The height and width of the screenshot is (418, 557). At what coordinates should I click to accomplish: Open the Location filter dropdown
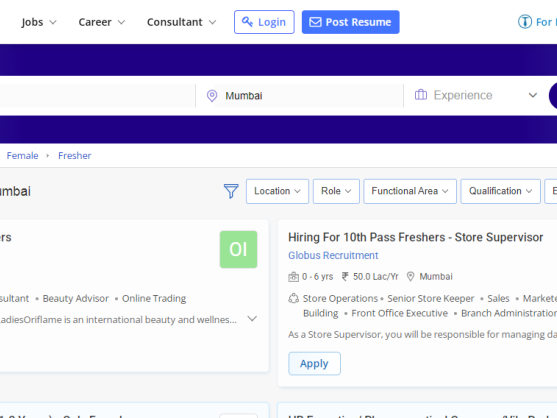coord(277,191)
